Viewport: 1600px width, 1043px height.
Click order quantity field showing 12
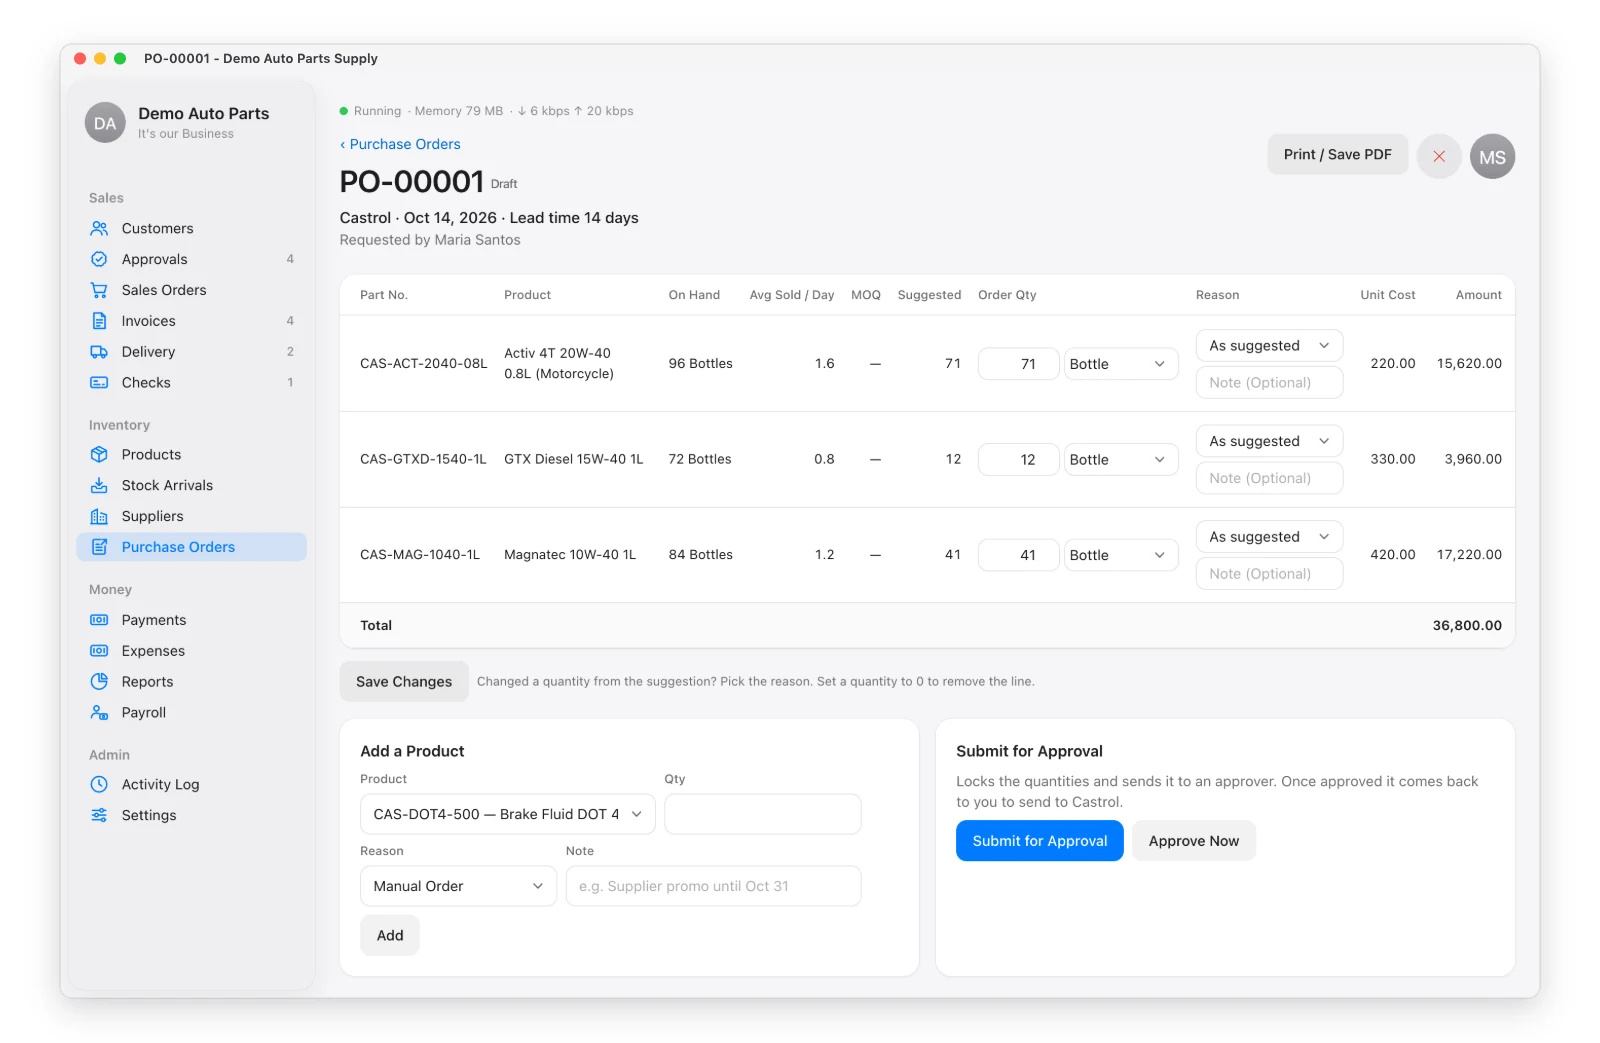point(1018,460)
